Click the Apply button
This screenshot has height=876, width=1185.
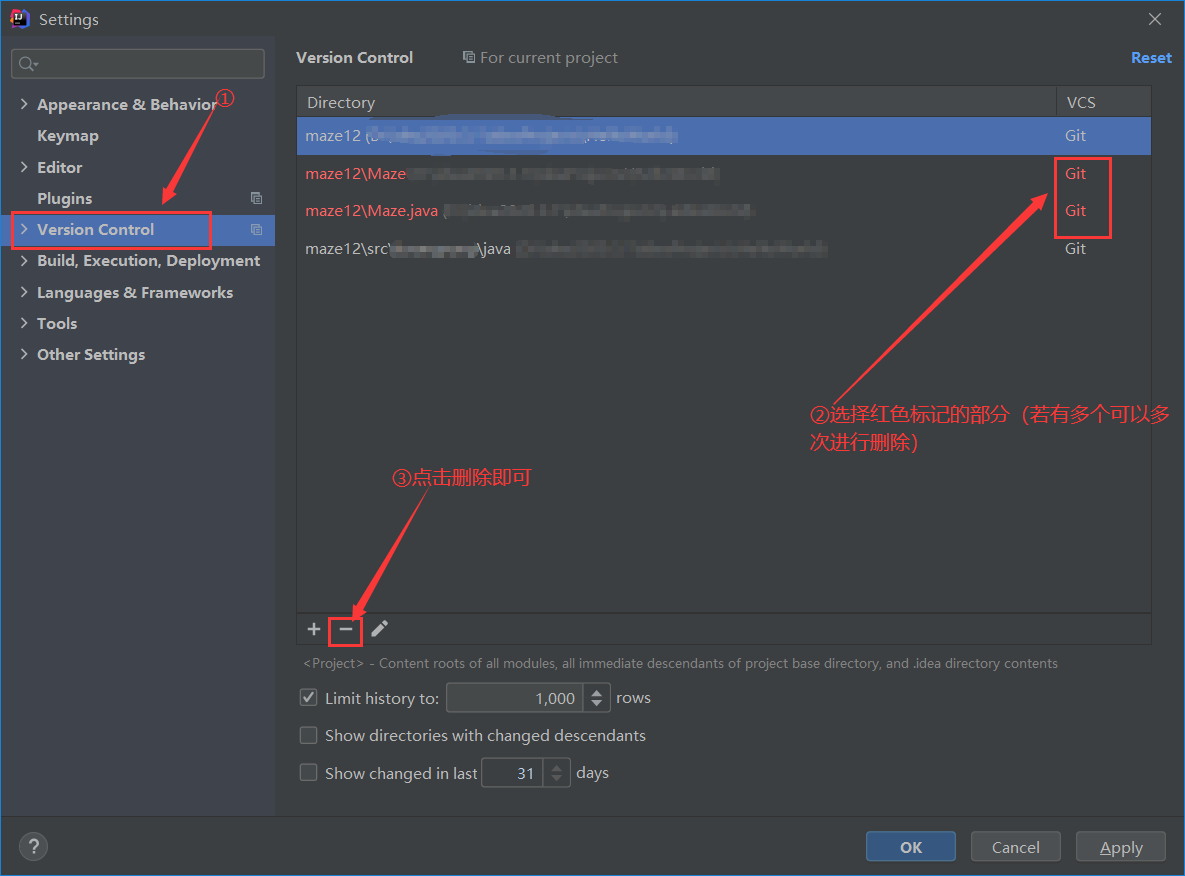point(1120,846)
